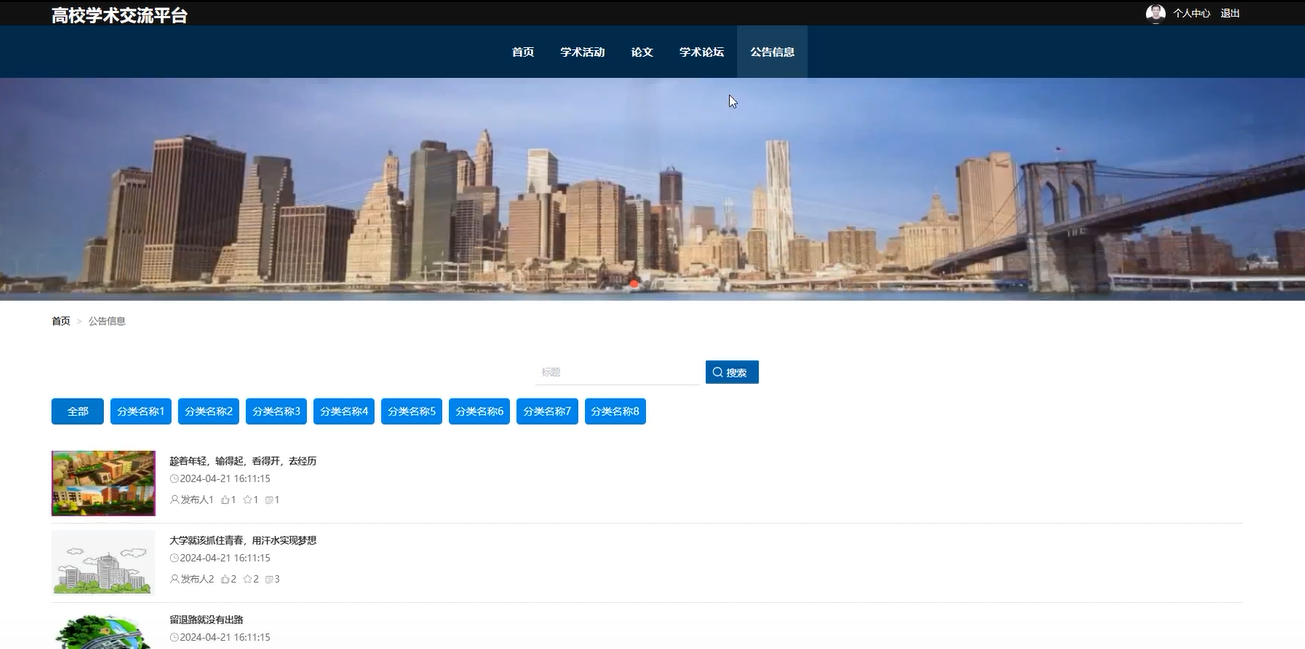Viewport: 1305px width, 649px height.
Task: Click the publisher person icon beside 发布人2
Action: pos(175,578)
